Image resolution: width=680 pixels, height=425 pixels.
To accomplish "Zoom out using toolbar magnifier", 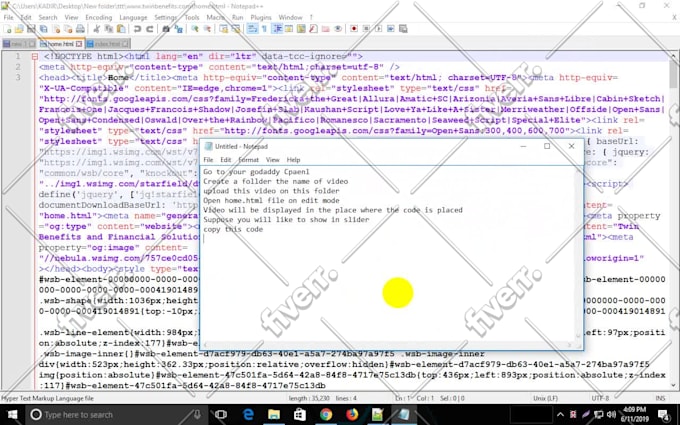I will 207,29.
